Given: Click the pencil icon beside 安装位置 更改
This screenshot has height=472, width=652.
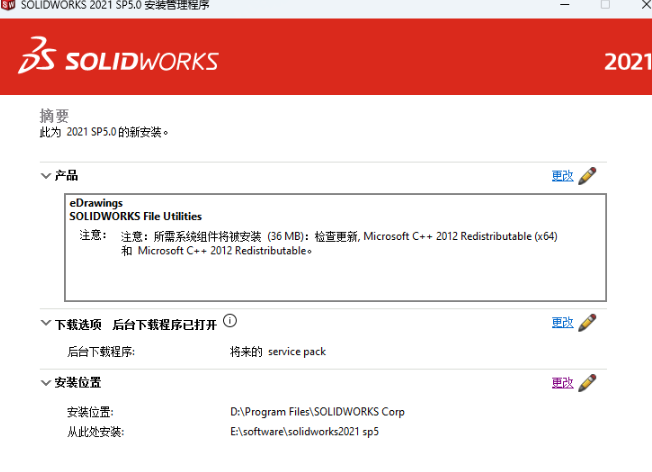Looking at the screenshot, I should point(587,383).
